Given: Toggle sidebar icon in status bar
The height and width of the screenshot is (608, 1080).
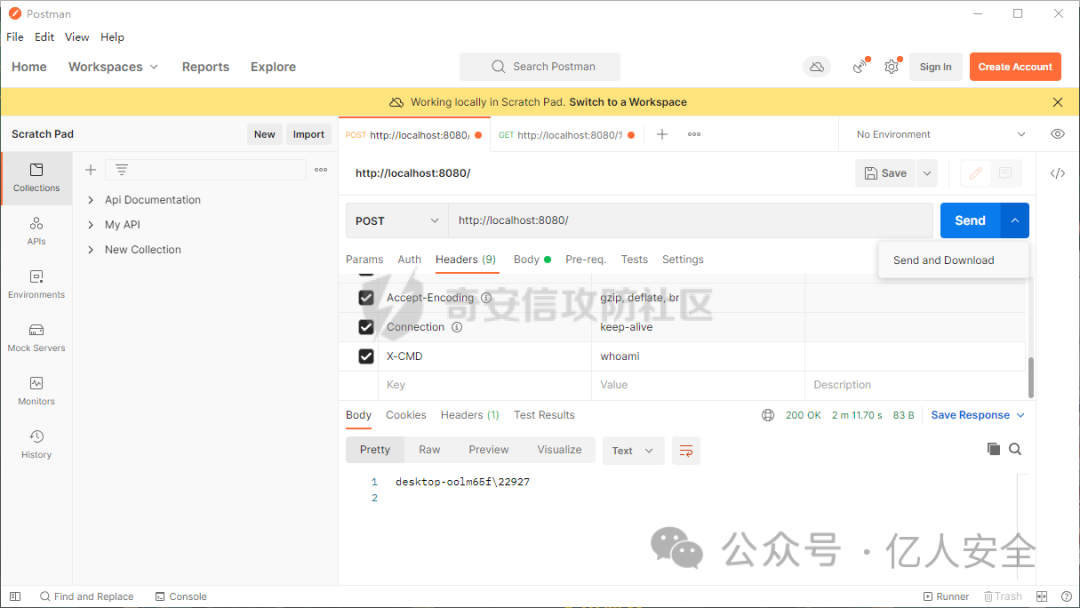Looking at the screenshot, I should pos(15,596).
